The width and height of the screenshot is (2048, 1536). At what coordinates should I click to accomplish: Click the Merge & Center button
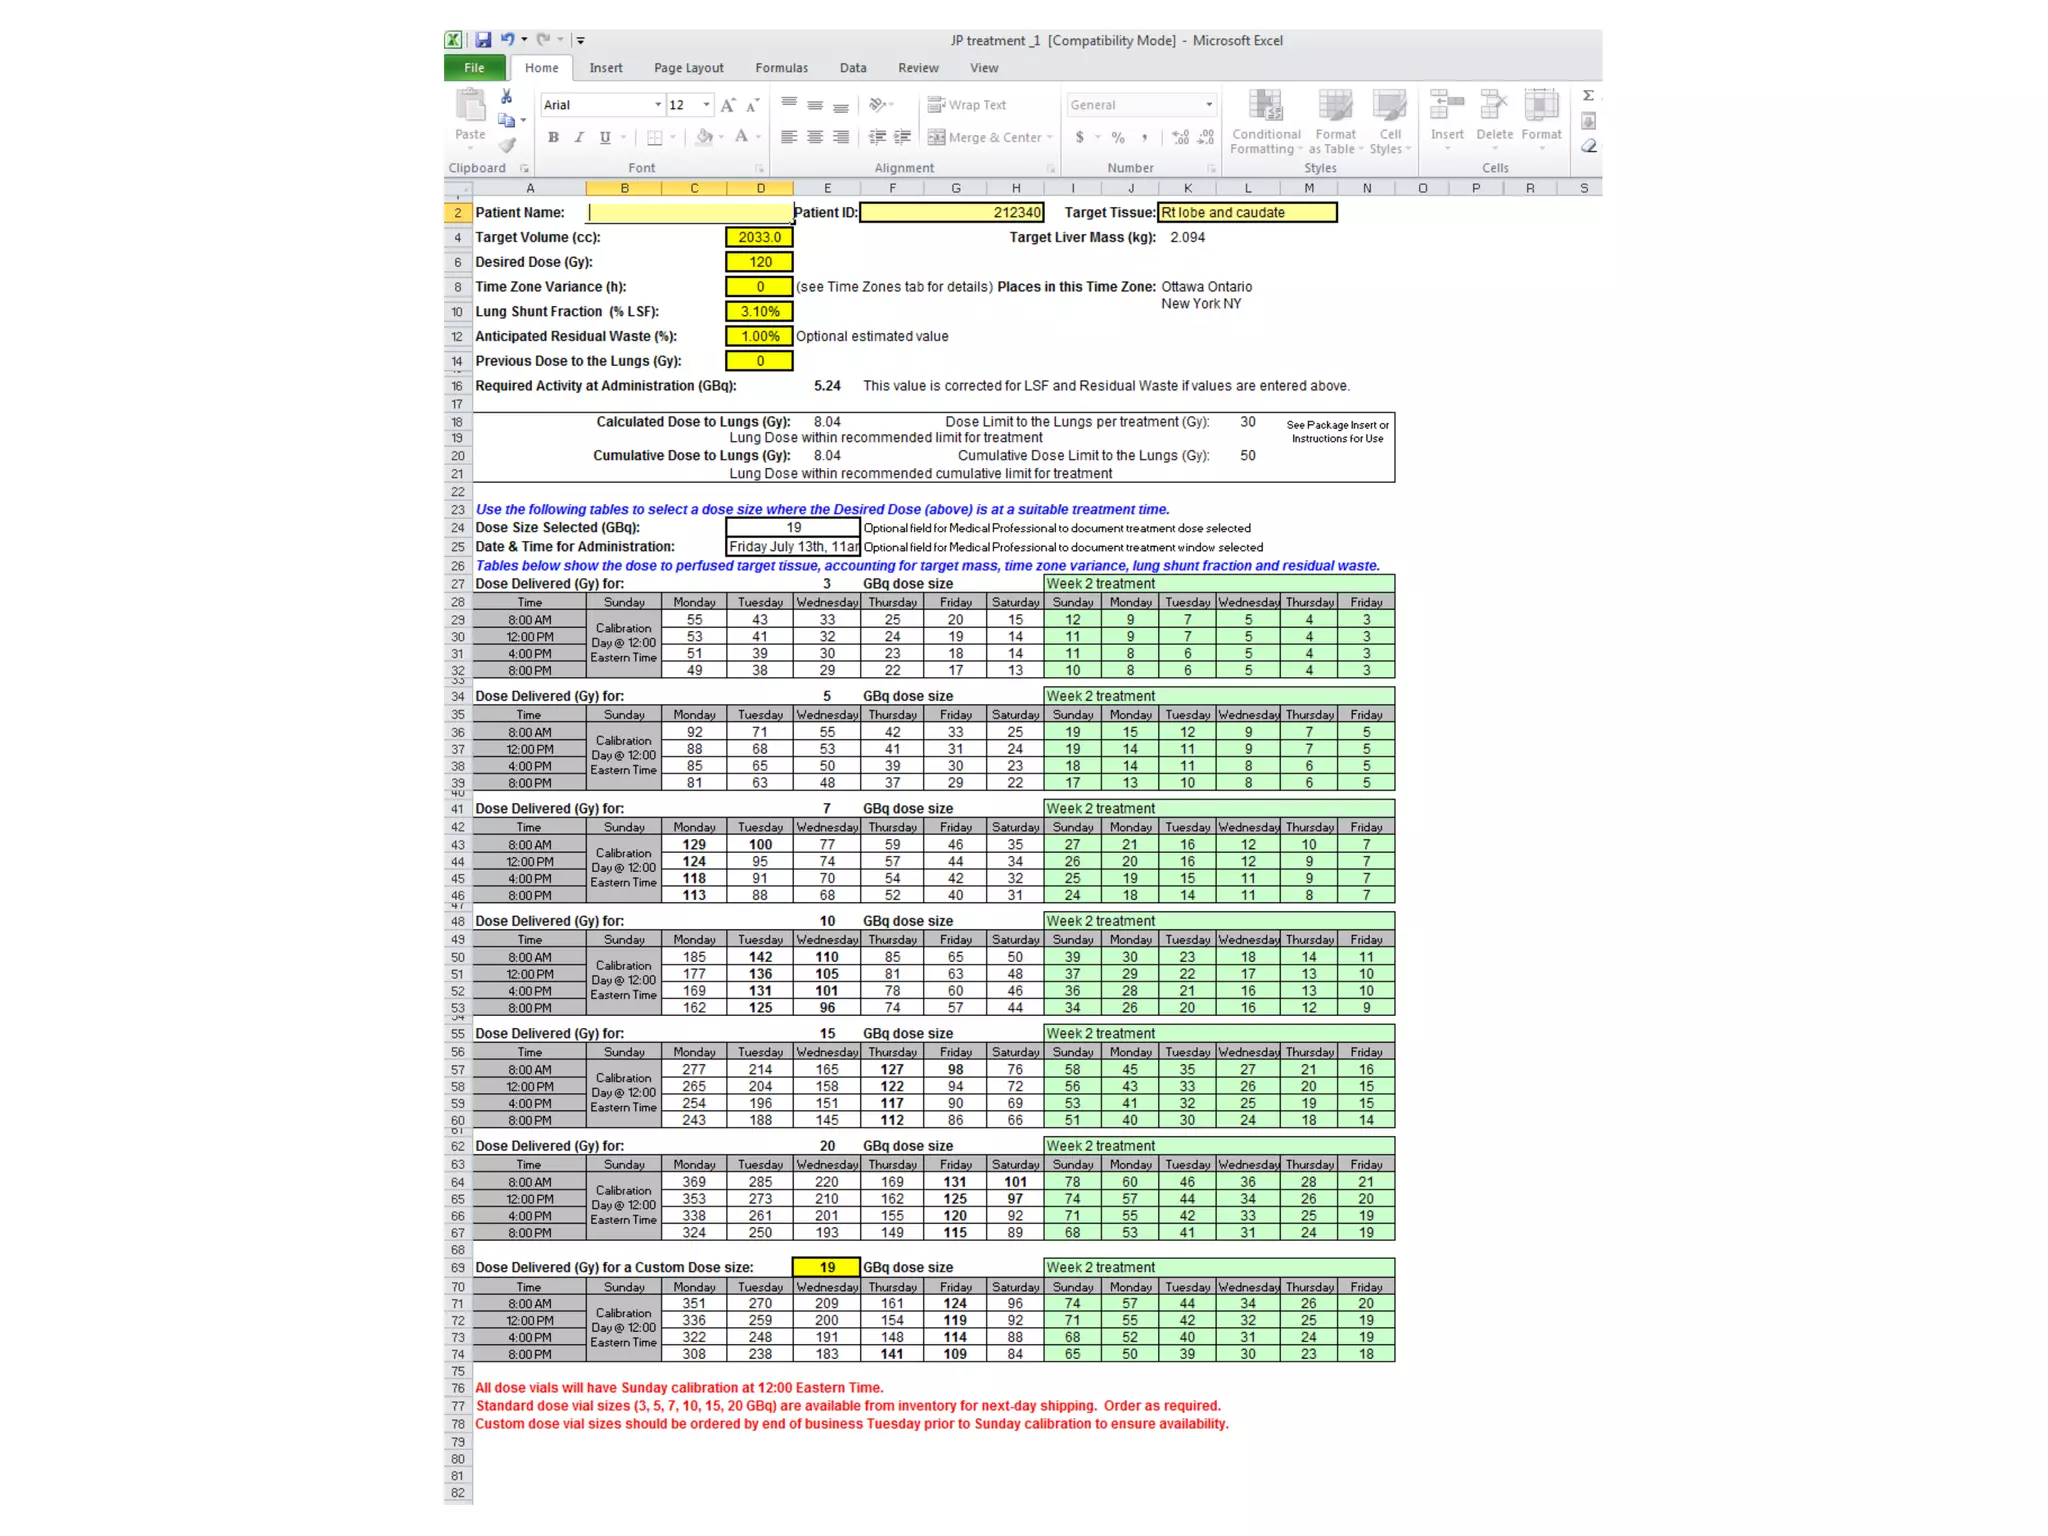pyautogui.click(x=985, y=137)
